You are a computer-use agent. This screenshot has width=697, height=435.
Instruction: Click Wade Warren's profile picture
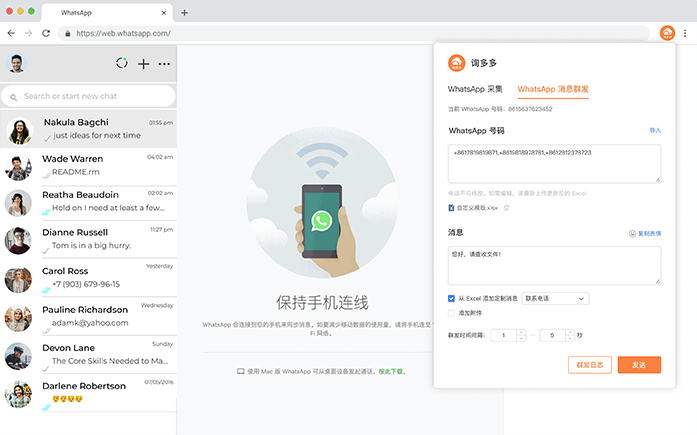pyautogui.click(x=18, y=168)
